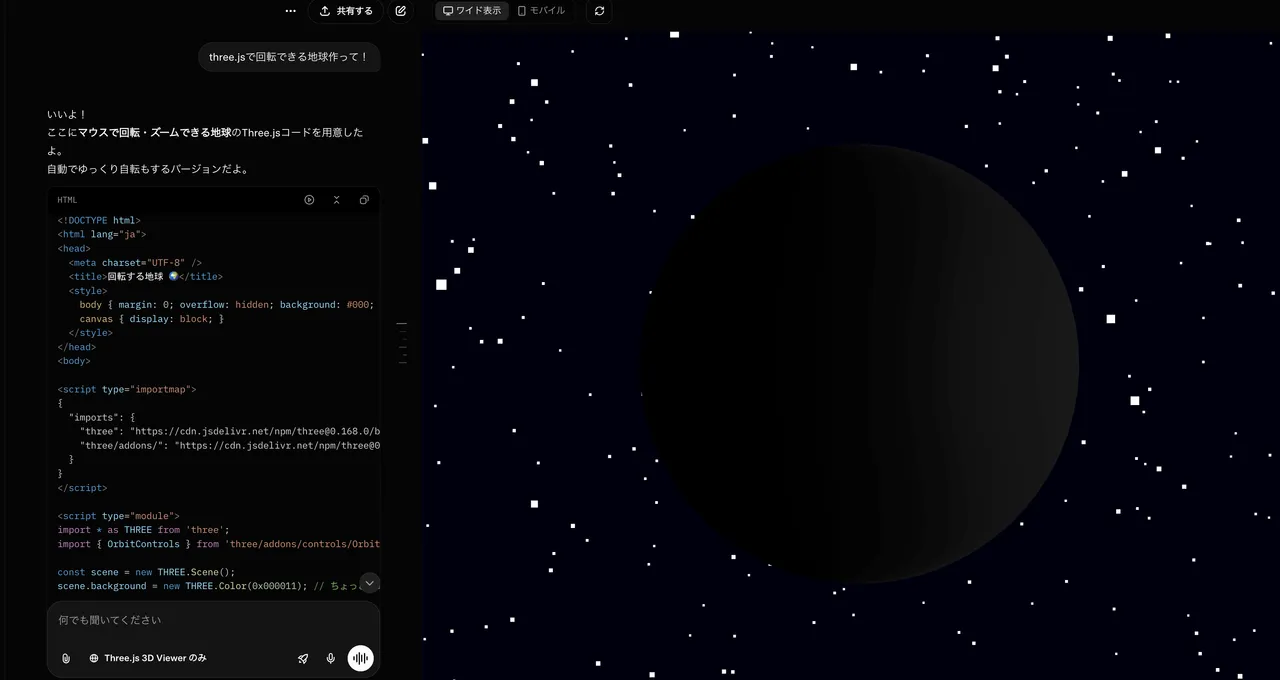Image resolution: width=1280 pixels, height=680 pixels.
Task: Refresh the preview with reload icon
Action: pos(599,11)
